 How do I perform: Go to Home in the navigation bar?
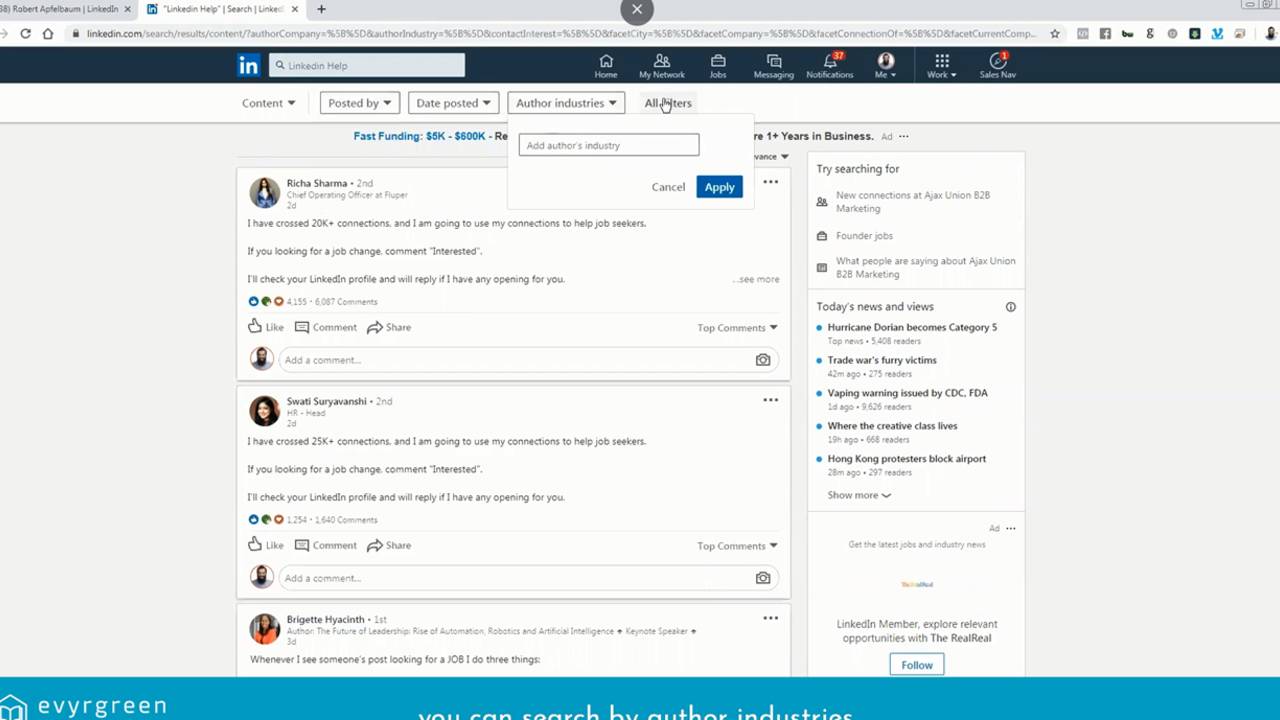pos(606,66)
